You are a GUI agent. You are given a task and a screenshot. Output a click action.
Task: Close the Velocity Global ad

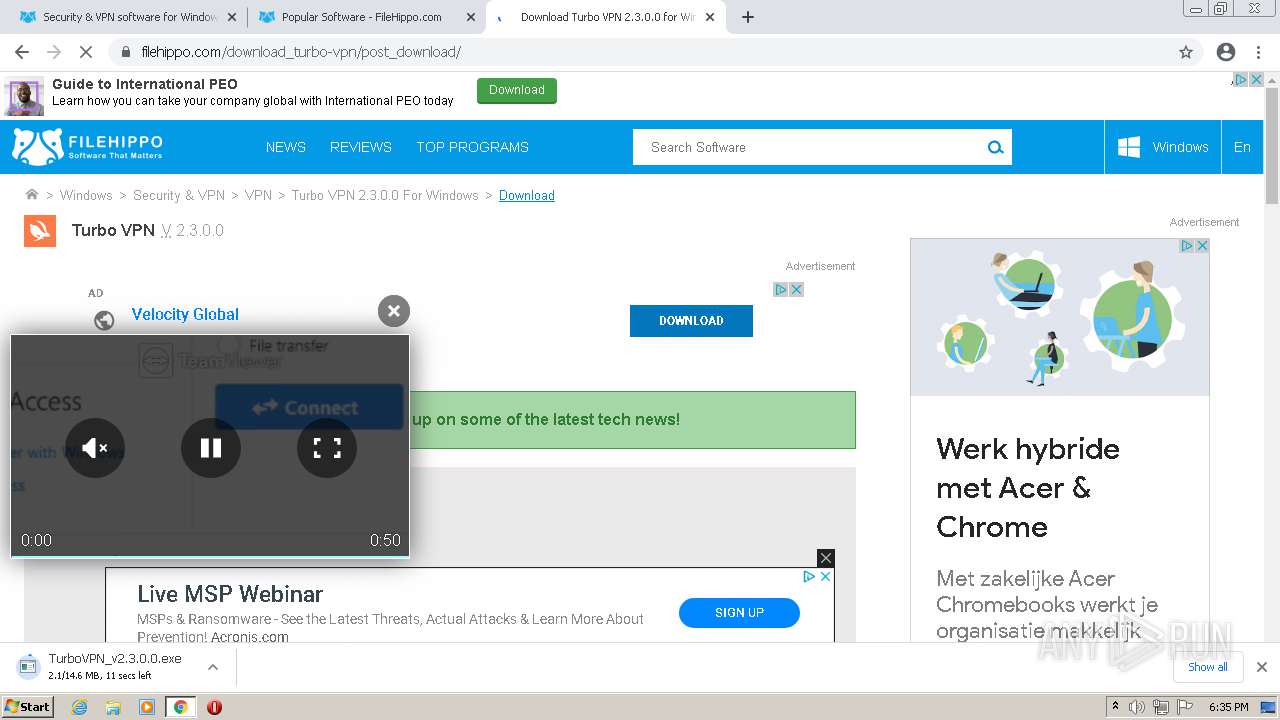[797, 289]
